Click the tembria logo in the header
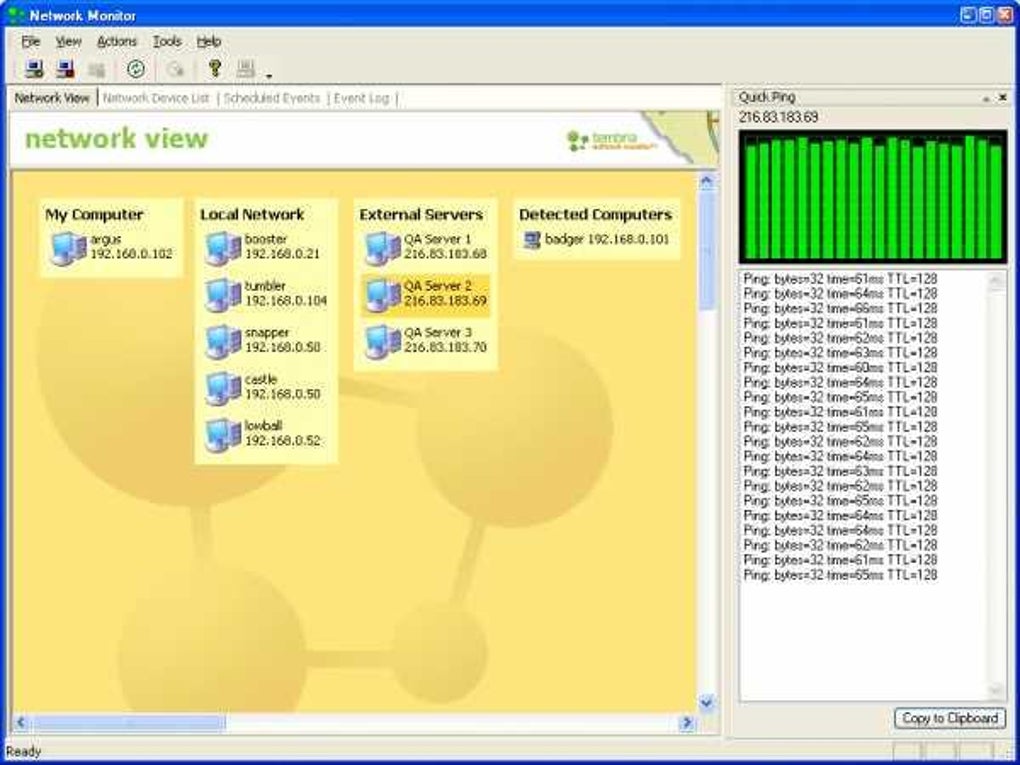Image resolution: width=1020 pixels, height=765 pixels. pos(611,141)
